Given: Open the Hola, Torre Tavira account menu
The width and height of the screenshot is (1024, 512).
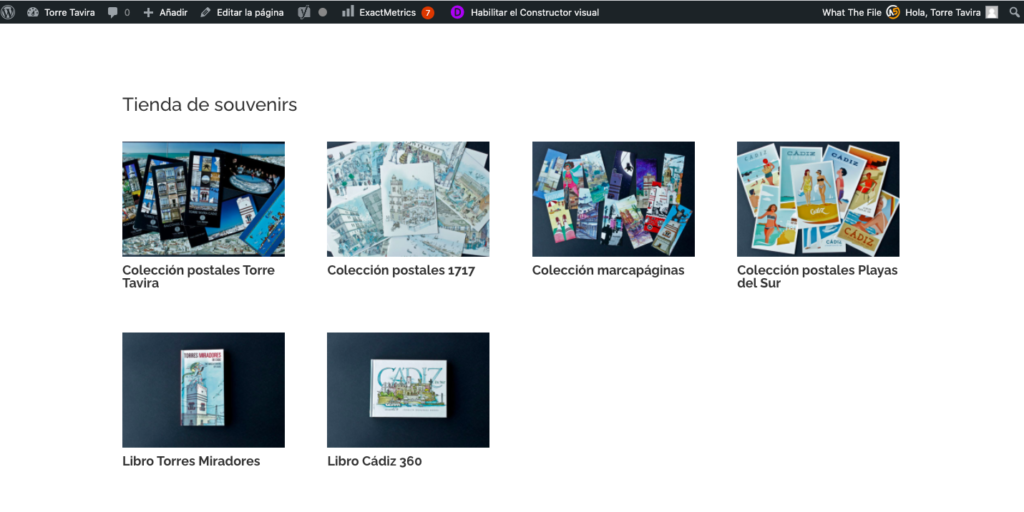Looking at the screenshot, I should pyautogui.click(x=942, y=12).
